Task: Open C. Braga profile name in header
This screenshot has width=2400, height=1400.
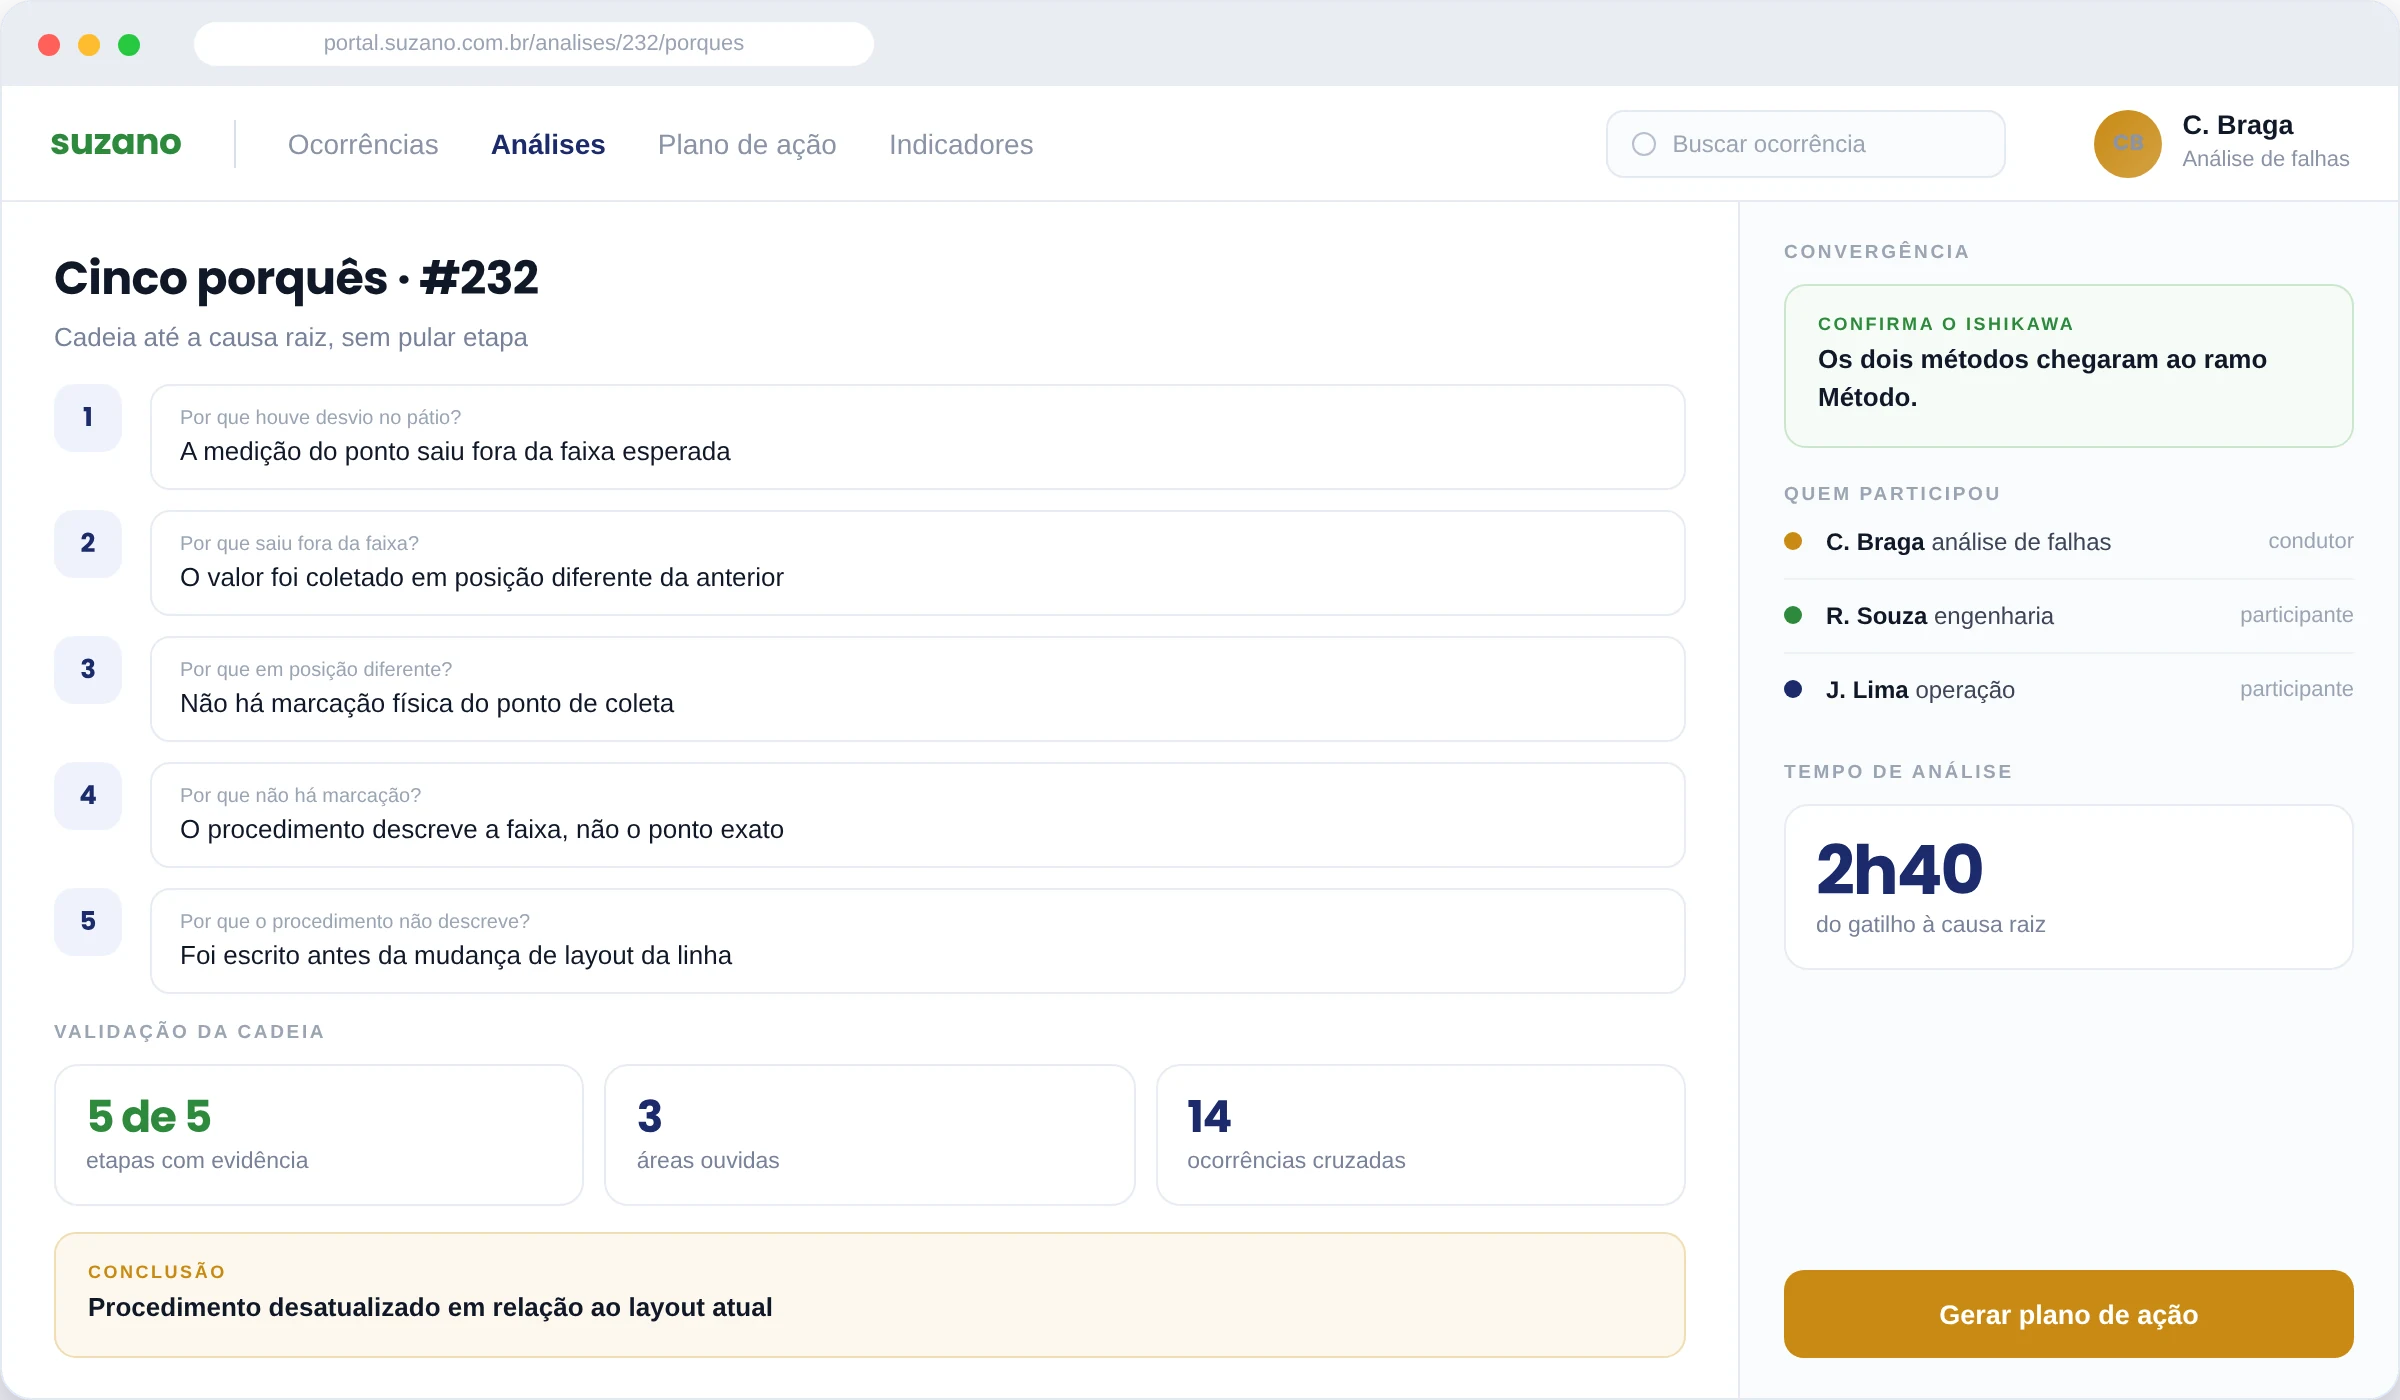Action: [x=2238, y=125]
